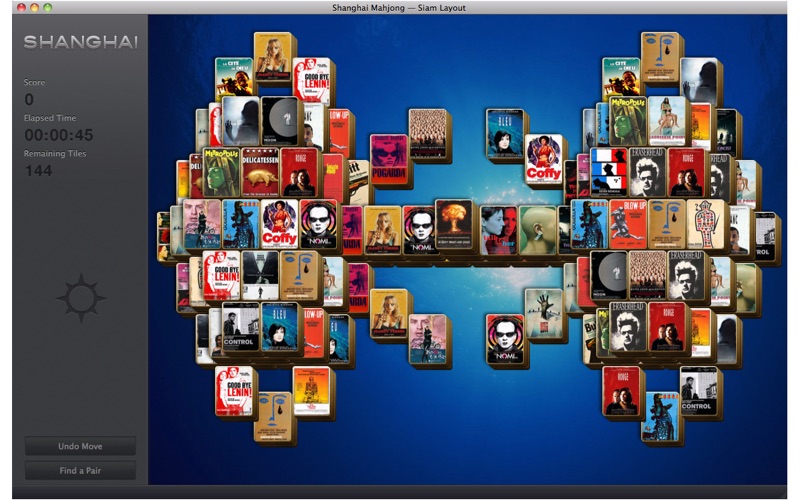Viewport: 800px width, 500px height.
Task: Pick the shadow figure tile beside left Moon tile
Action: point(241,121)
